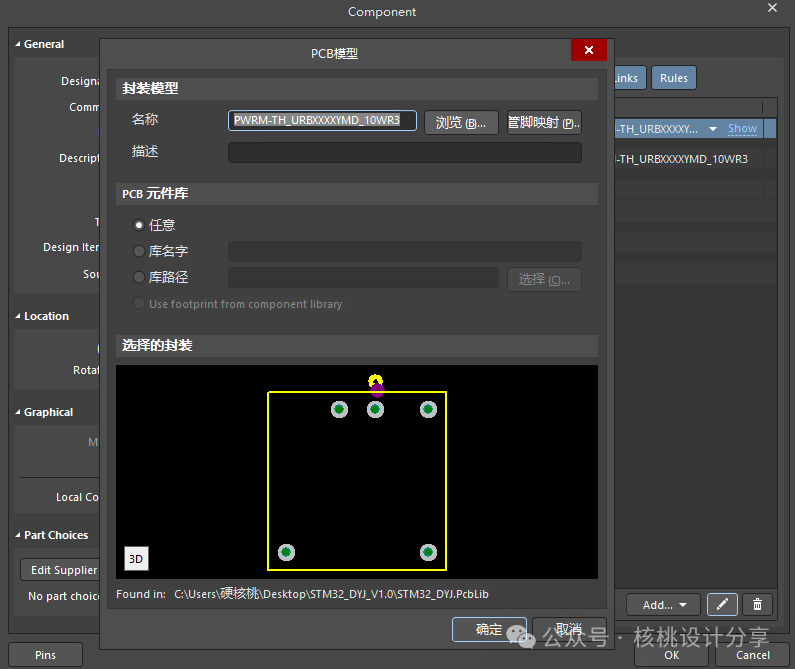
Task: Click the pencil edit icon
Action: (x=722, y=604)
